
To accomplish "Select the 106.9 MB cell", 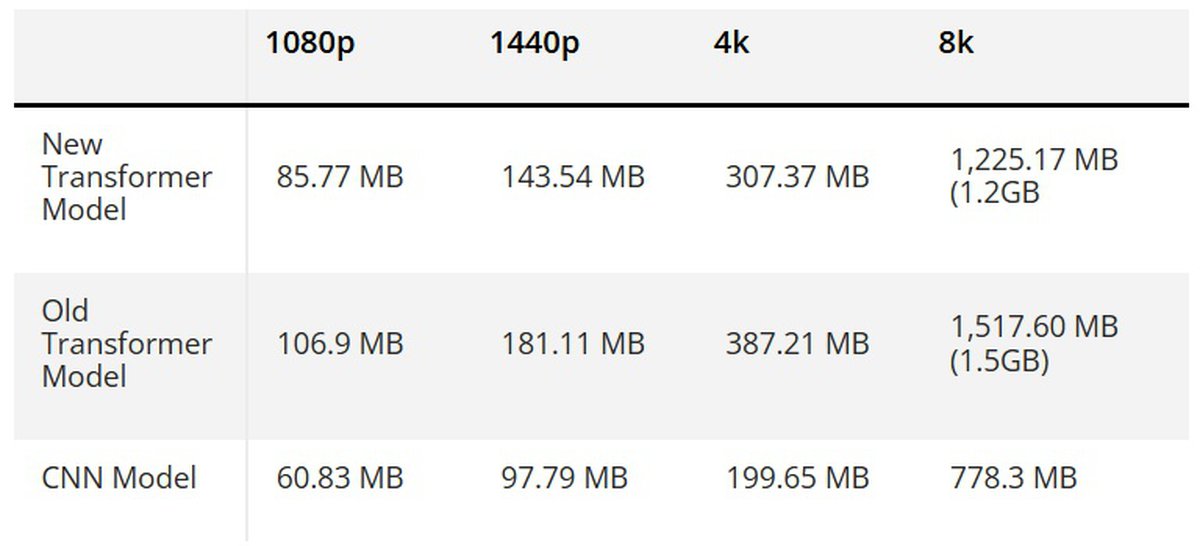I will [x=340, y=344].
